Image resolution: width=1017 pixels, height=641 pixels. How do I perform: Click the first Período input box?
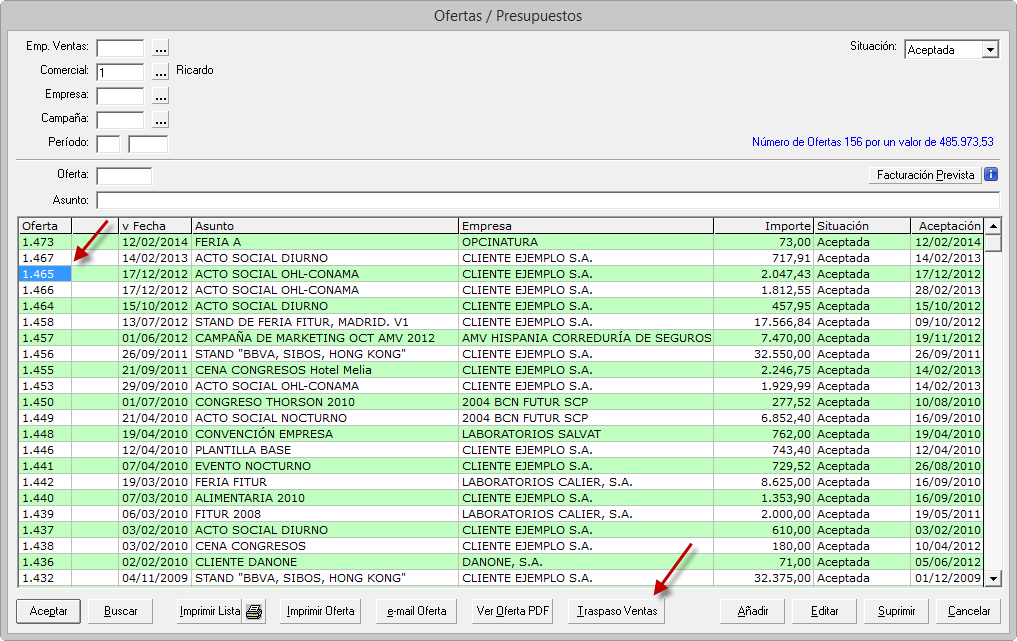pos(108,144)
